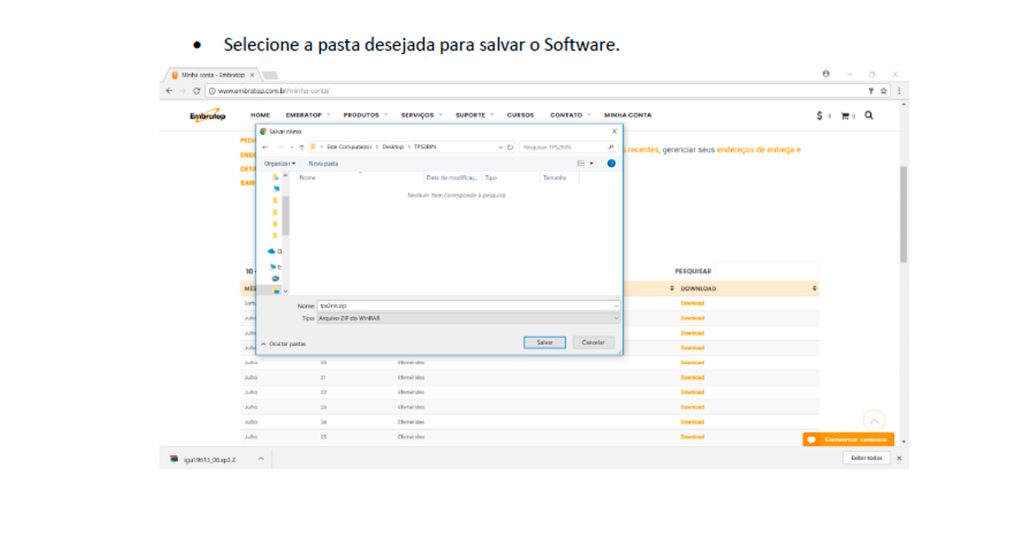
Task: Click the Cancelar button
Action: click(593, 342)
